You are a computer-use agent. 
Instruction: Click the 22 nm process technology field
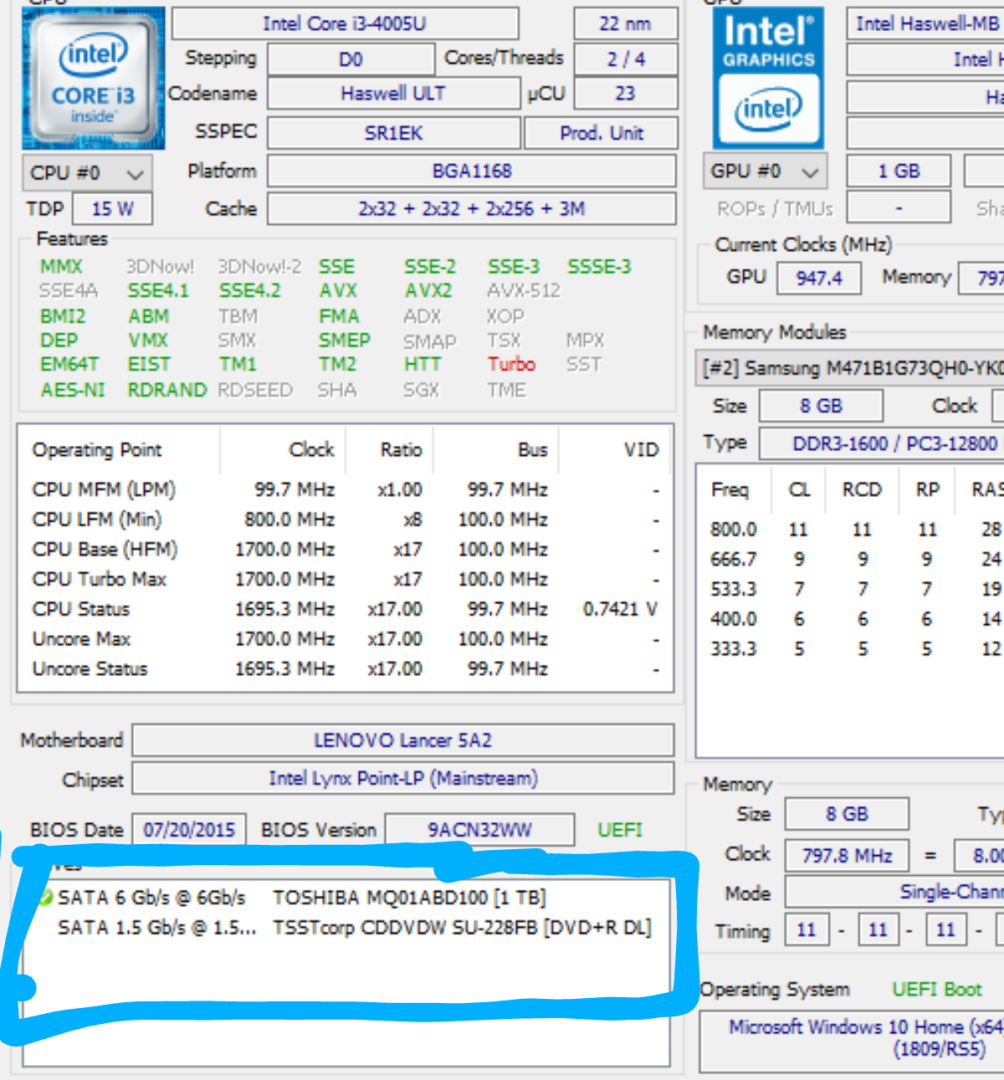[x=625, y=24]
